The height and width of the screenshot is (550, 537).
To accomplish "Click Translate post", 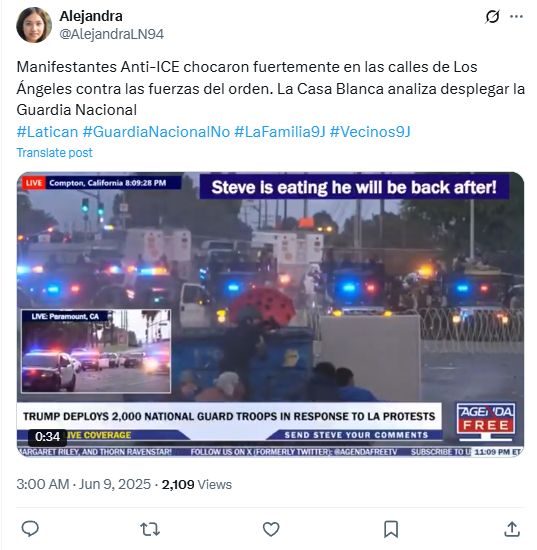I will [x=54, y=153].
